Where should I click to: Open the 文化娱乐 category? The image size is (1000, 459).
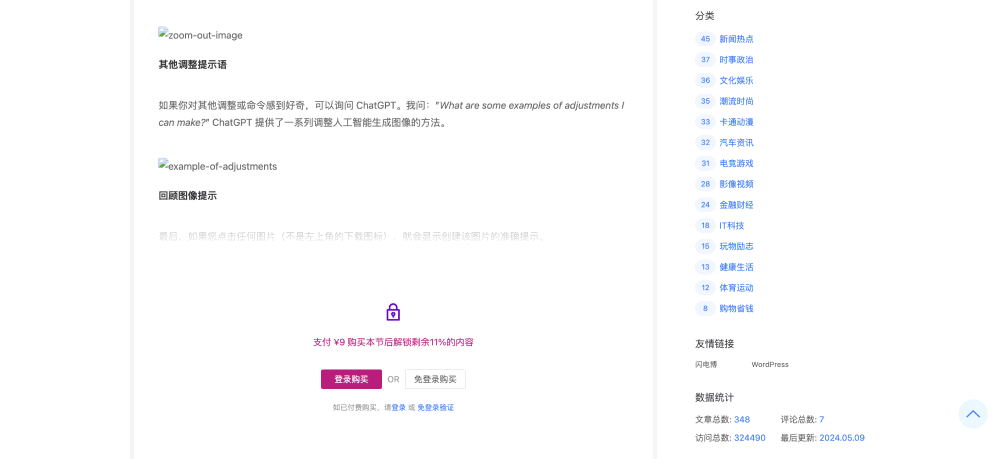pyautogui.click(x=737, y=80)
